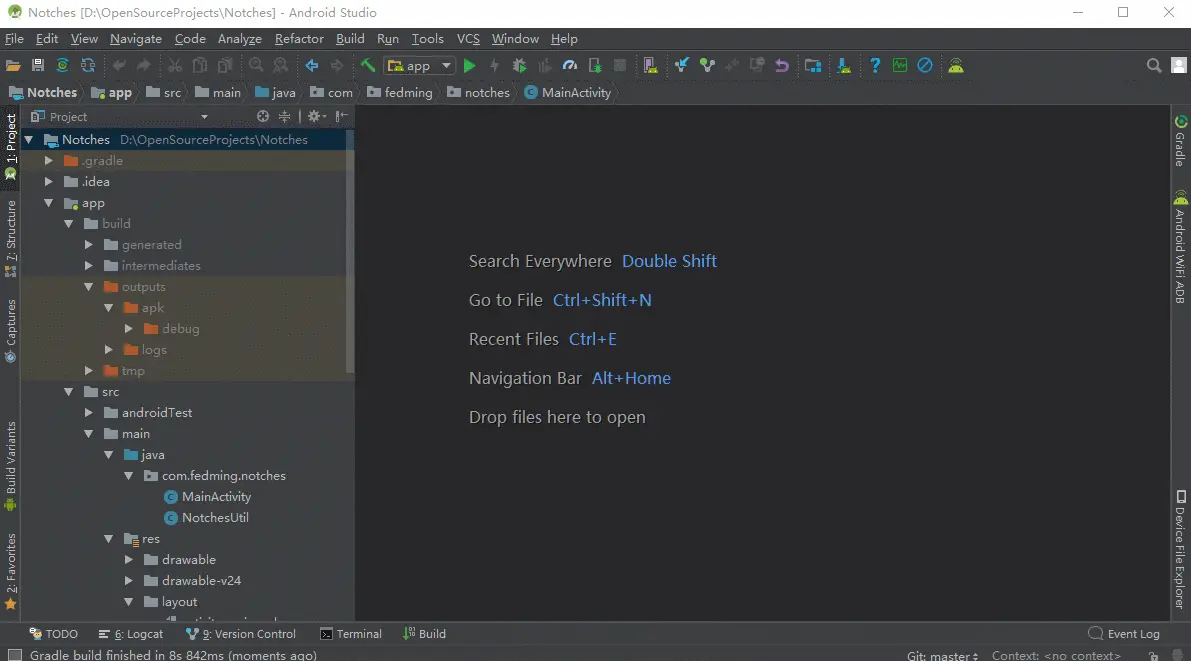Image resolution: width=1191 pixels, height=661 pixels.
Task: Click the Back navigation arrow icon
Action: click(x=311, y=66)
